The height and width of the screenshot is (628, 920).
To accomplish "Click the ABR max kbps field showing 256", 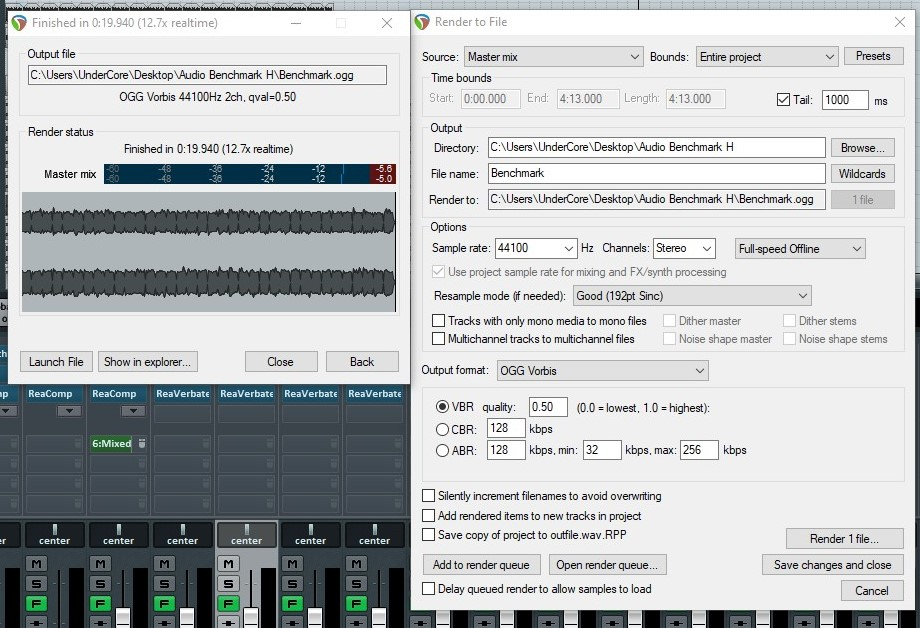I will [699, 450].
